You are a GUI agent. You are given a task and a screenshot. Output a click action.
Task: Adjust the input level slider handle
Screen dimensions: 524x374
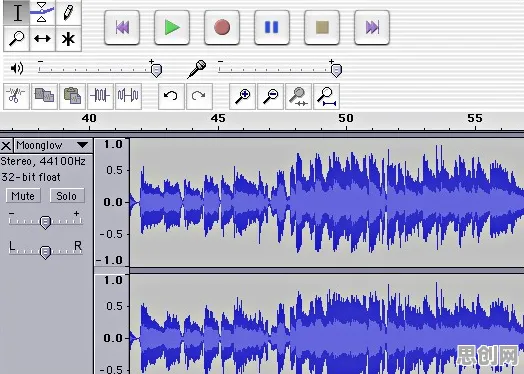[x=336, y=70]
